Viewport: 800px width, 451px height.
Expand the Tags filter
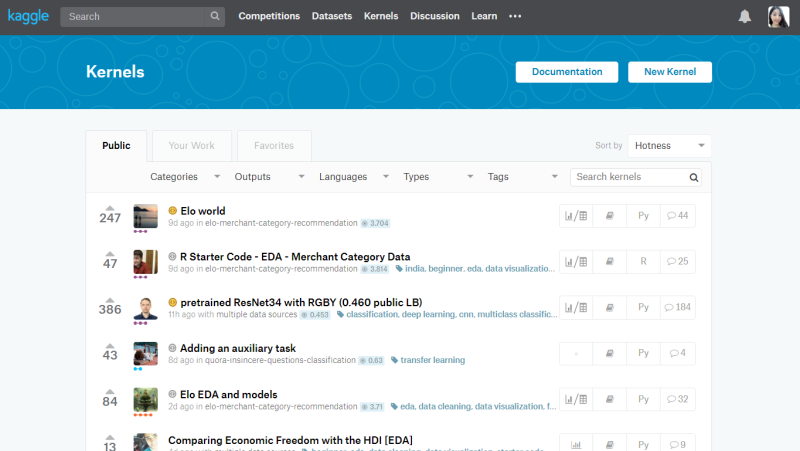[x=522, y=177]
